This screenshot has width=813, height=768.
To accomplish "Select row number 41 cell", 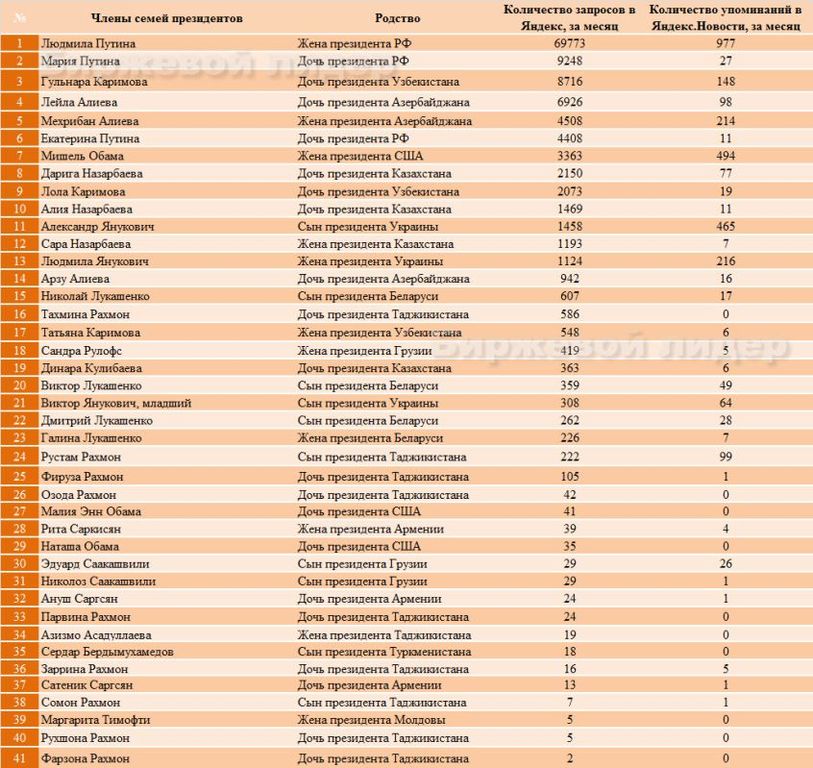I will point(20,758).
